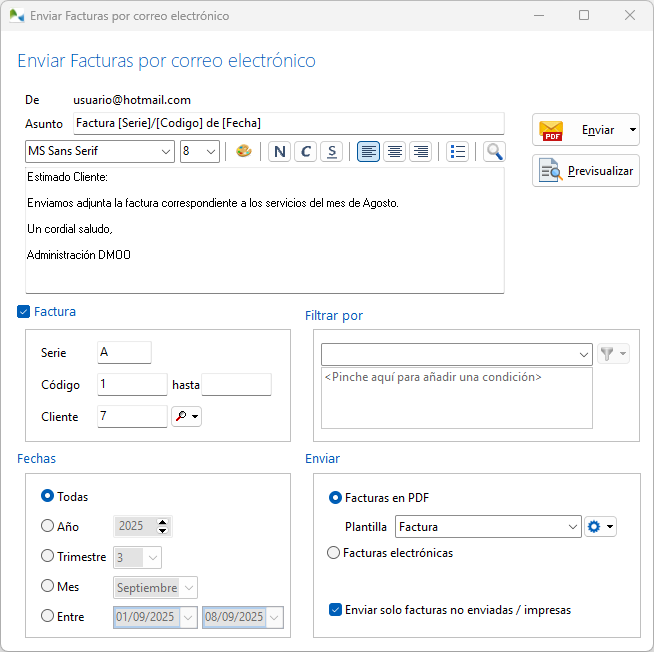Select the Trimestre date filter option
The image size is (654, 652).
coord(48,557)
